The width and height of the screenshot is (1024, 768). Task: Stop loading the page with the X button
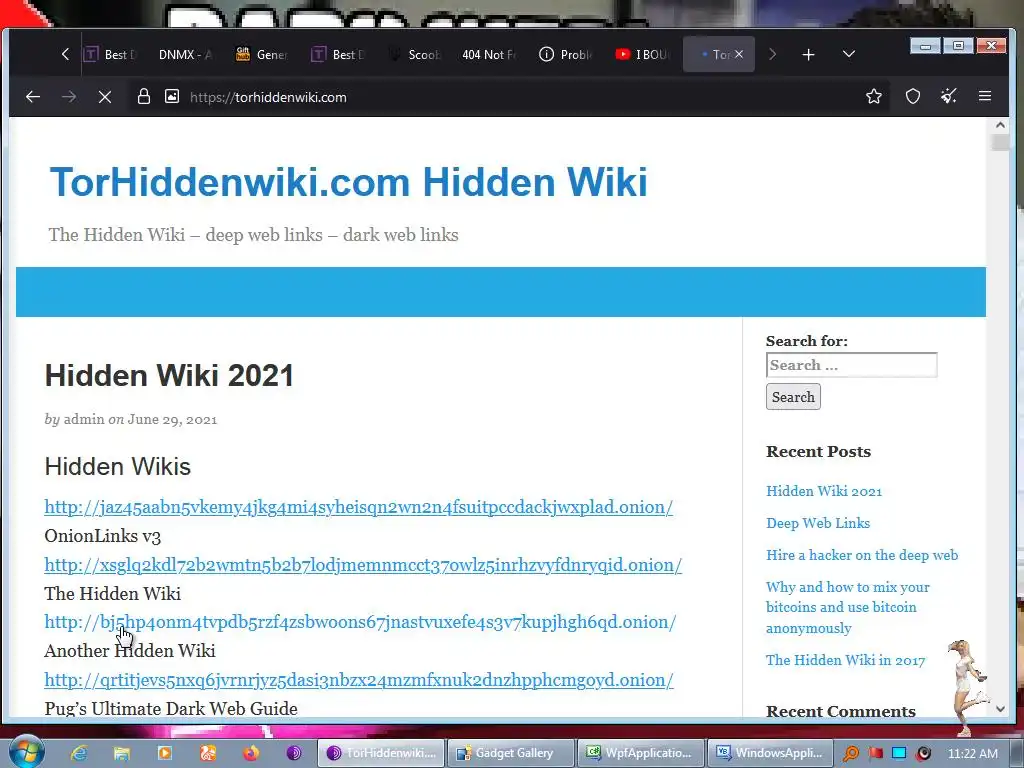(104, 97)
